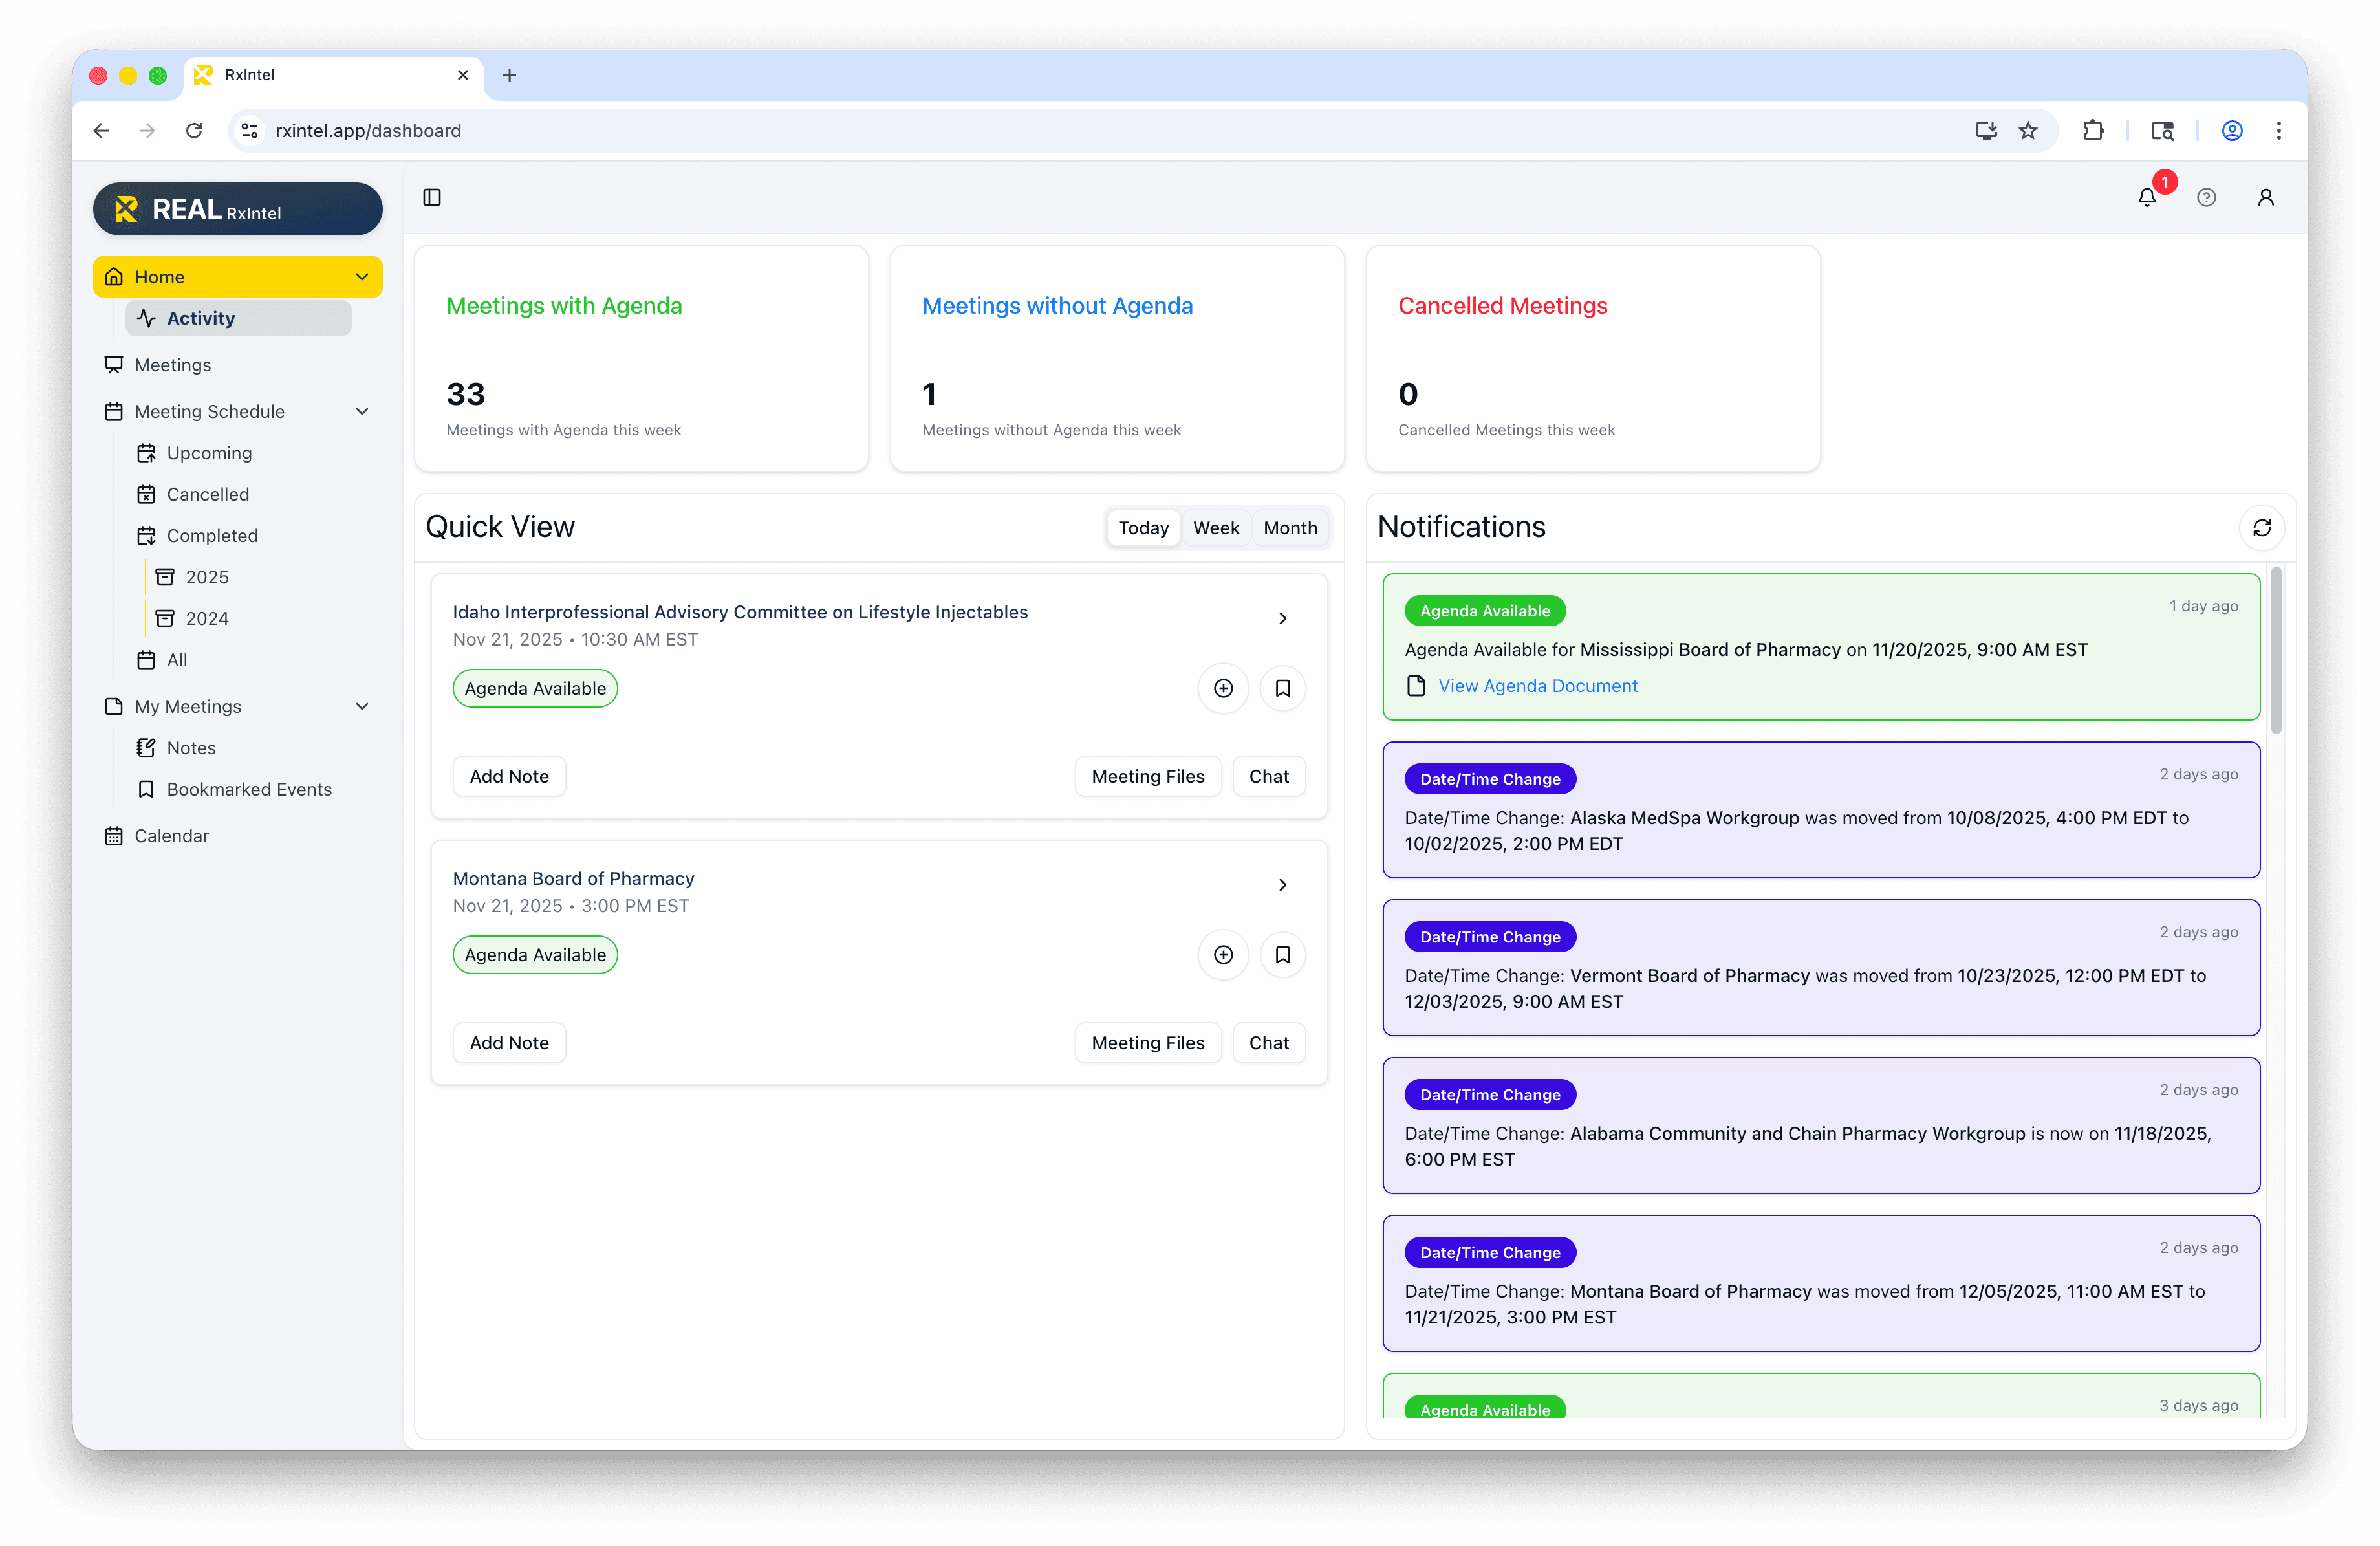Viewport: 2380px width, 1546px height.
Task: Bookmark the Idaho Advisory Committee meeting
Action: [x=1282, y=688]
